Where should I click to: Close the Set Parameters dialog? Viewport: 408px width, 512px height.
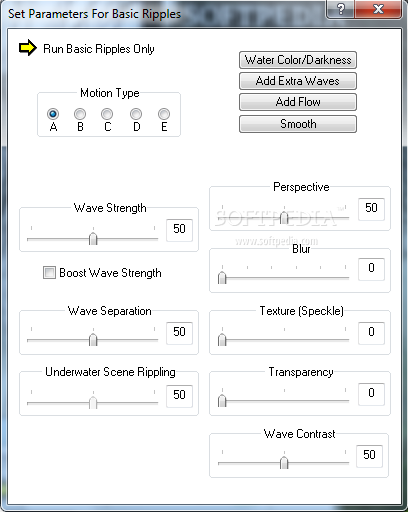tap(378, 9)
